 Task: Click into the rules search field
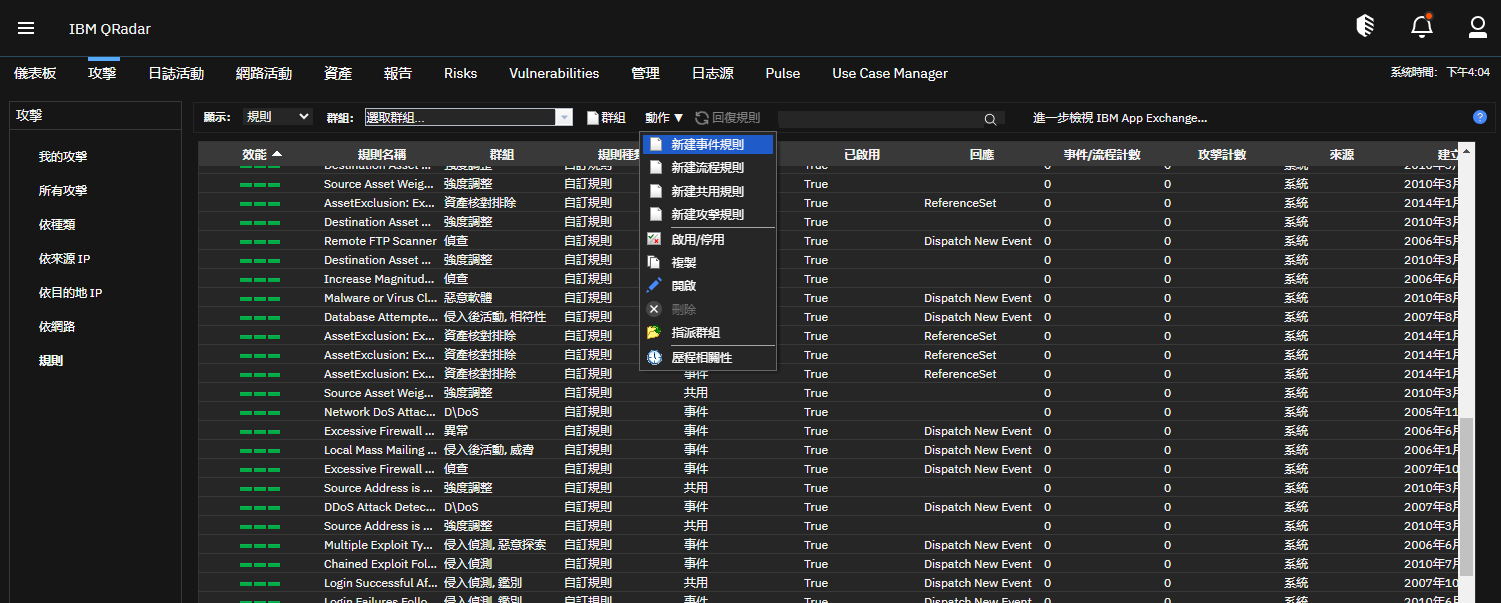880,119
